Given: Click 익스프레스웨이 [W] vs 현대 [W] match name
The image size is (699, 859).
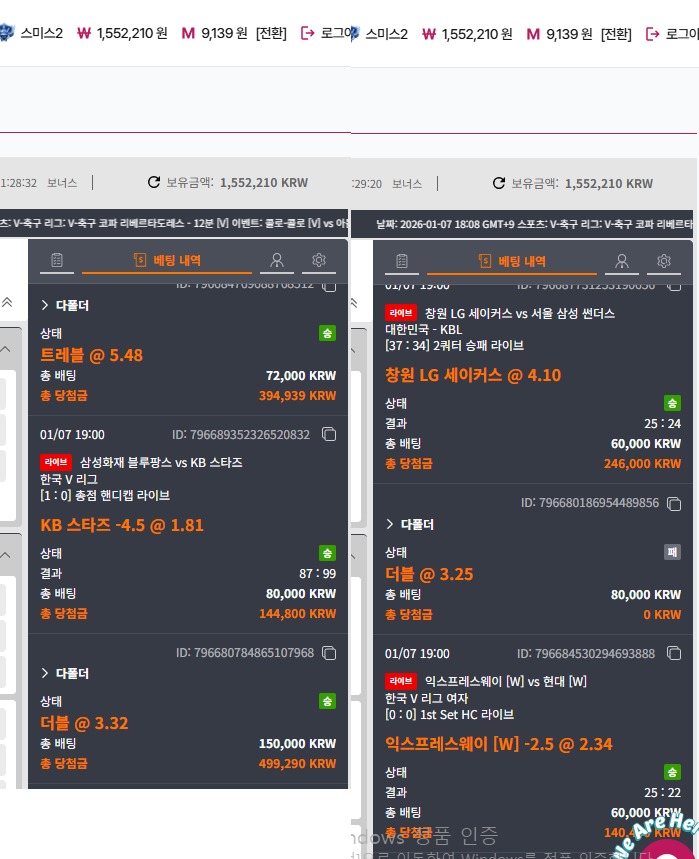Looking at the screenshot, I should click(506, 681).
